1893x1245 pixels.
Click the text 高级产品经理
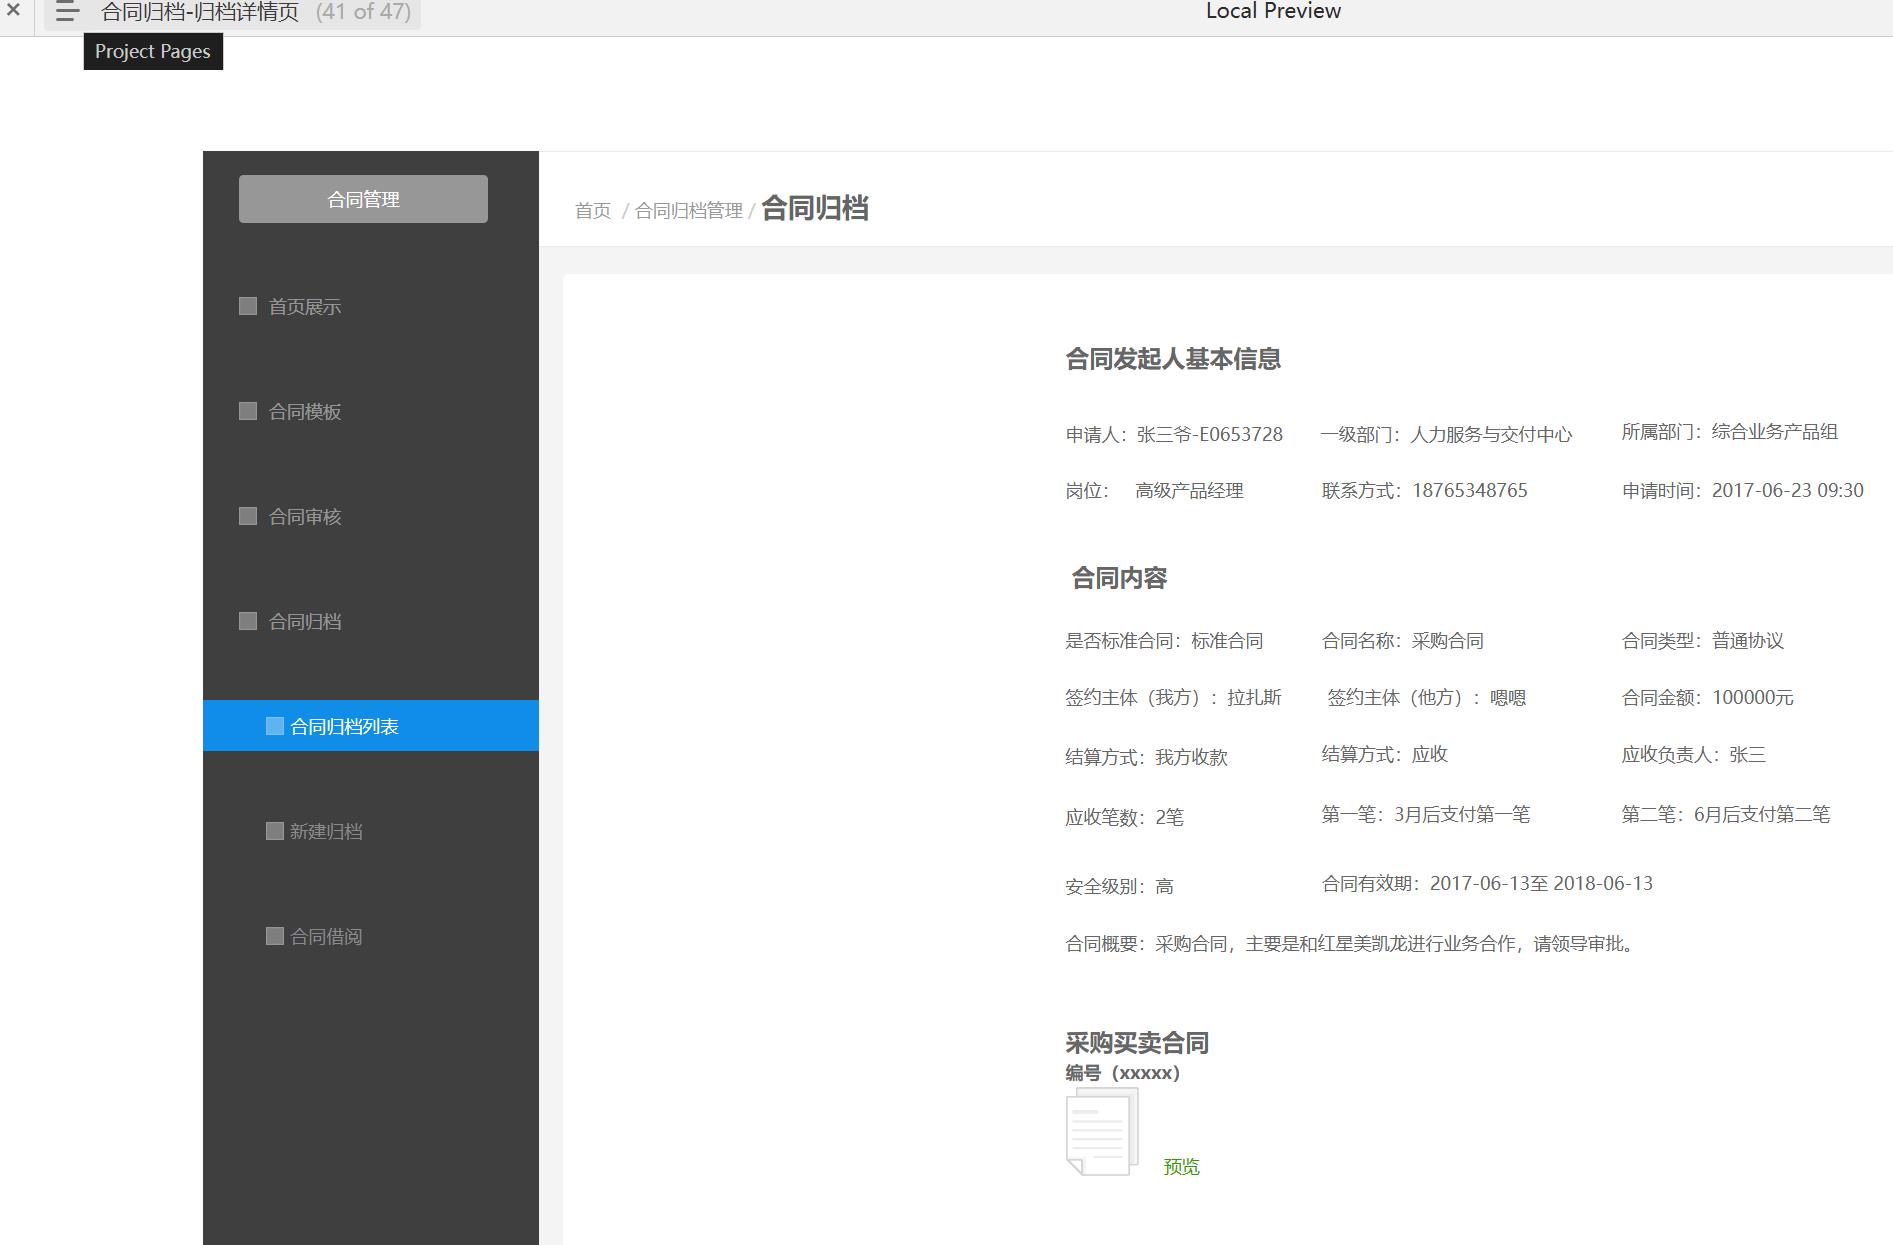pos(1189,491)
